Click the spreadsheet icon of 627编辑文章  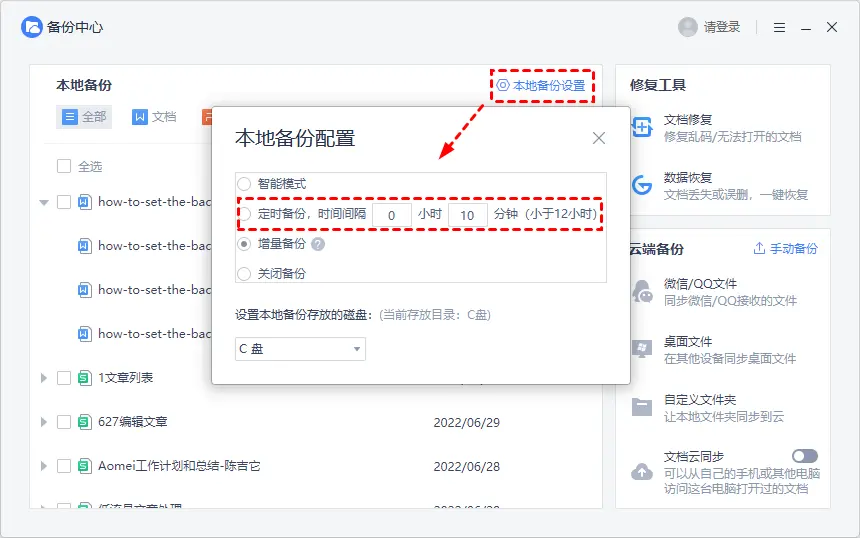[x=84, y=422]
